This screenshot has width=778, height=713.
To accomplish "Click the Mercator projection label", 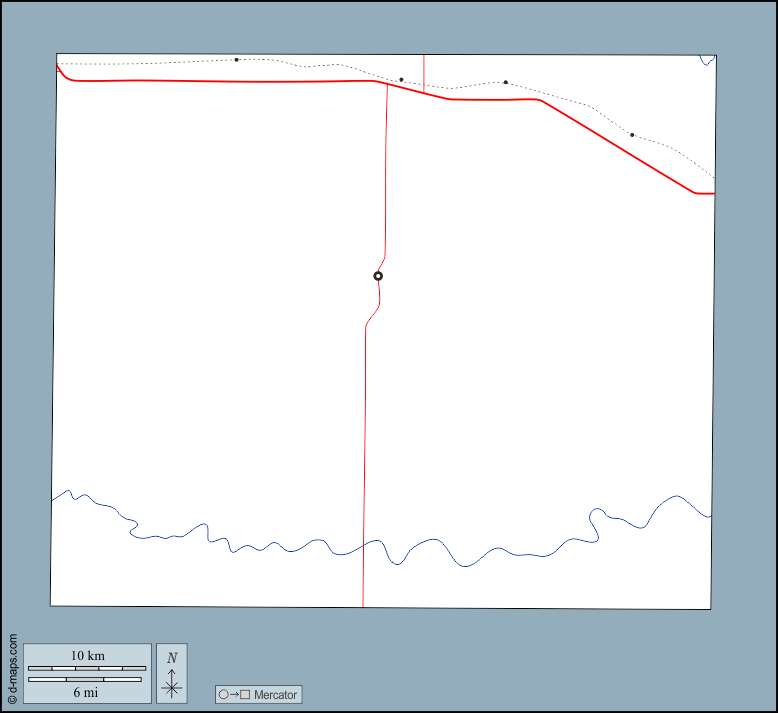I will 275,694.
